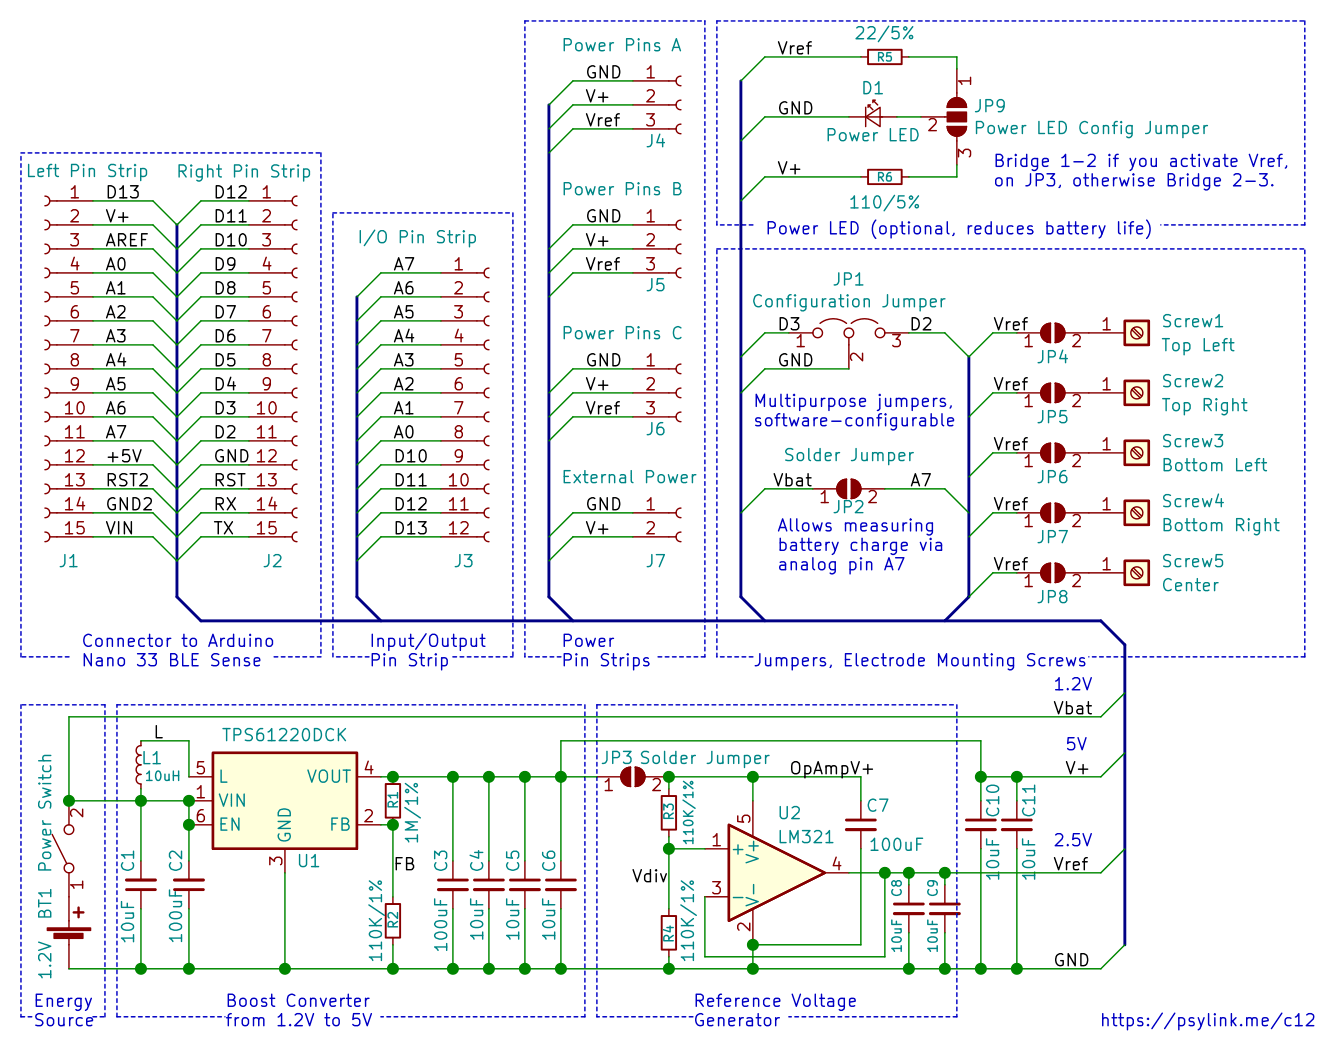Select the Screw4 Bottom Right terminal symbol
The width and height of the screenshot is (1335, 1051).
(1137, 513)
